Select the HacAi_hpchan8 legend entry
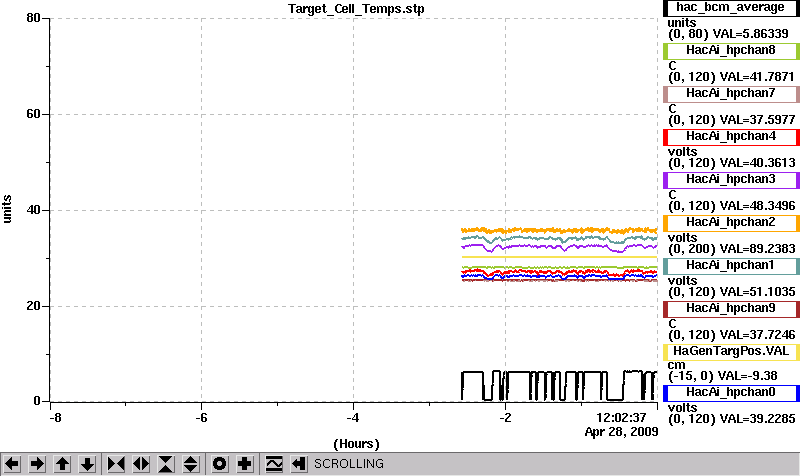Viewport: 800px width, 476px height. click(x=731, y=51)
